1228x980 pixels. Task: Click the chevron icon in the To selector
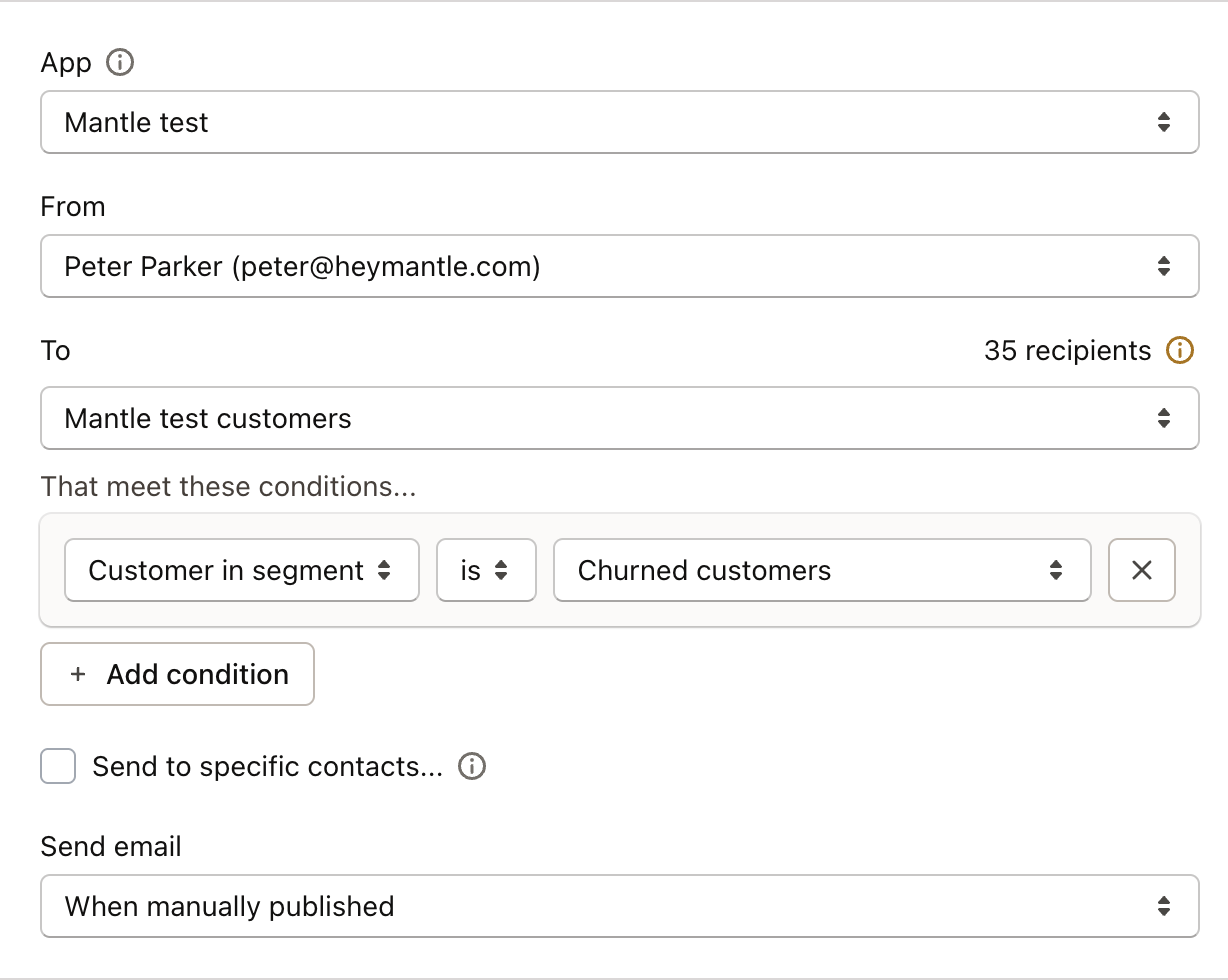click(x=1164, y=418)
